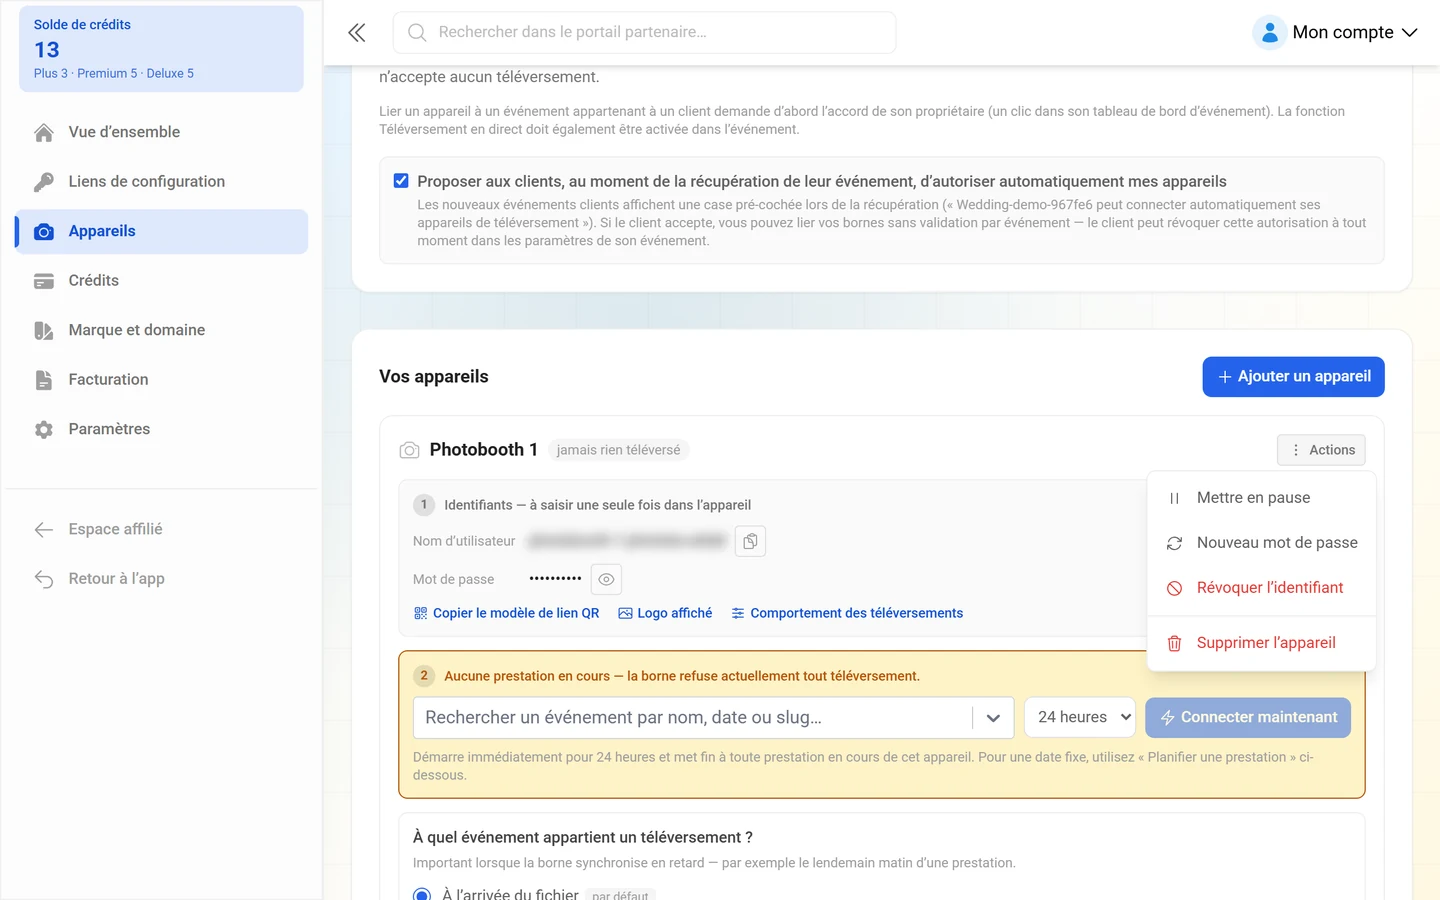Expand the event search combo box arrow
1440x900 pixels.
point(993,718)
